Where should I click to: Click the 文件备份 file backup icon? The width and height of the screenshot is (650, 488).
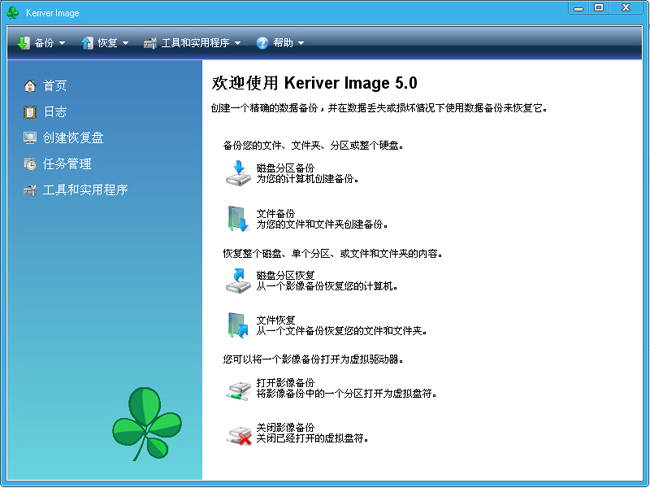click(238, 219)
